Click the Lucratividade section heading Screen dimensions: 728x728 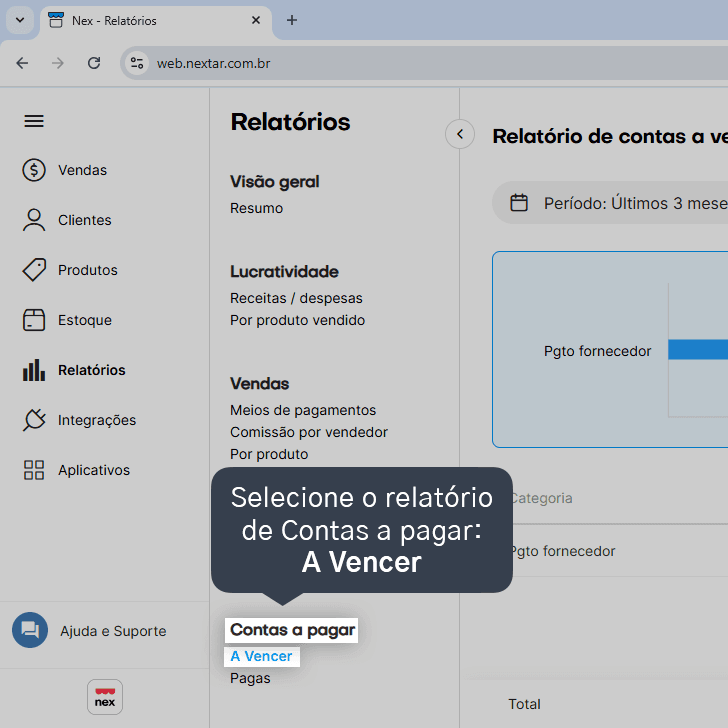(x=285, y=272)
